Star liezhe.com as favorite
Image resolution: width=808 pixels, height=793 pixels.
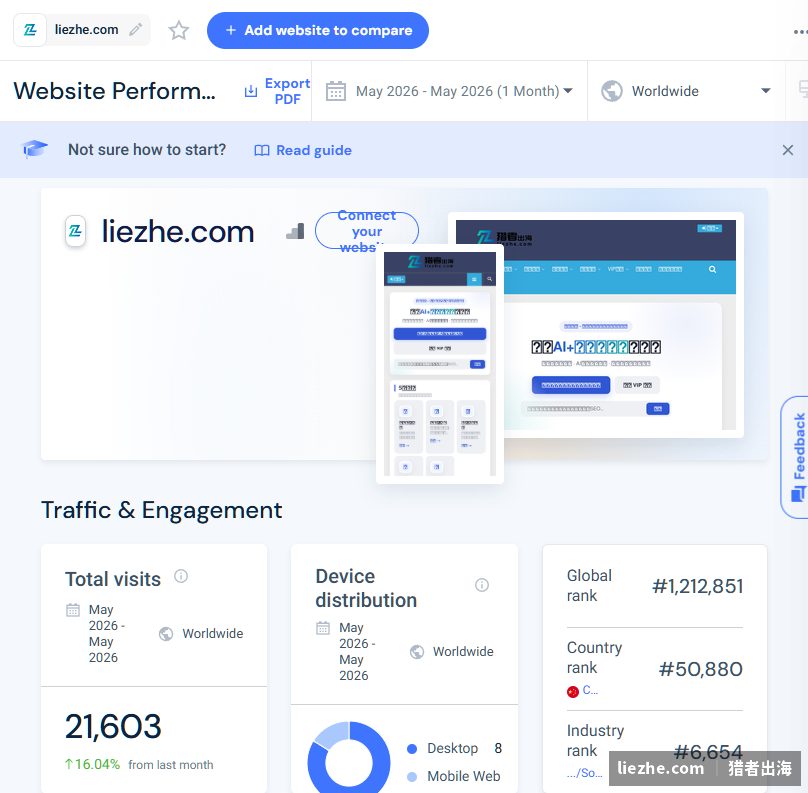tap(178, 30)
